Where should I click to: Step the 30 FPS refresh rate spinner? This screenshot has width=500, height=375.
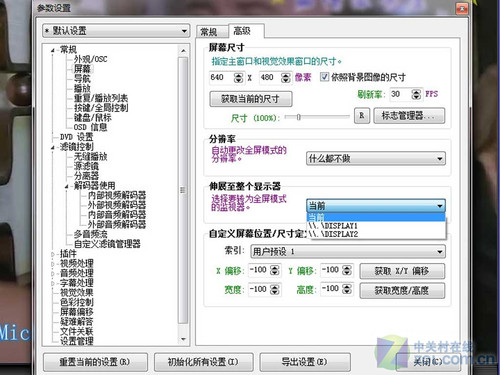pyautogui.click(x=416, y=94)
